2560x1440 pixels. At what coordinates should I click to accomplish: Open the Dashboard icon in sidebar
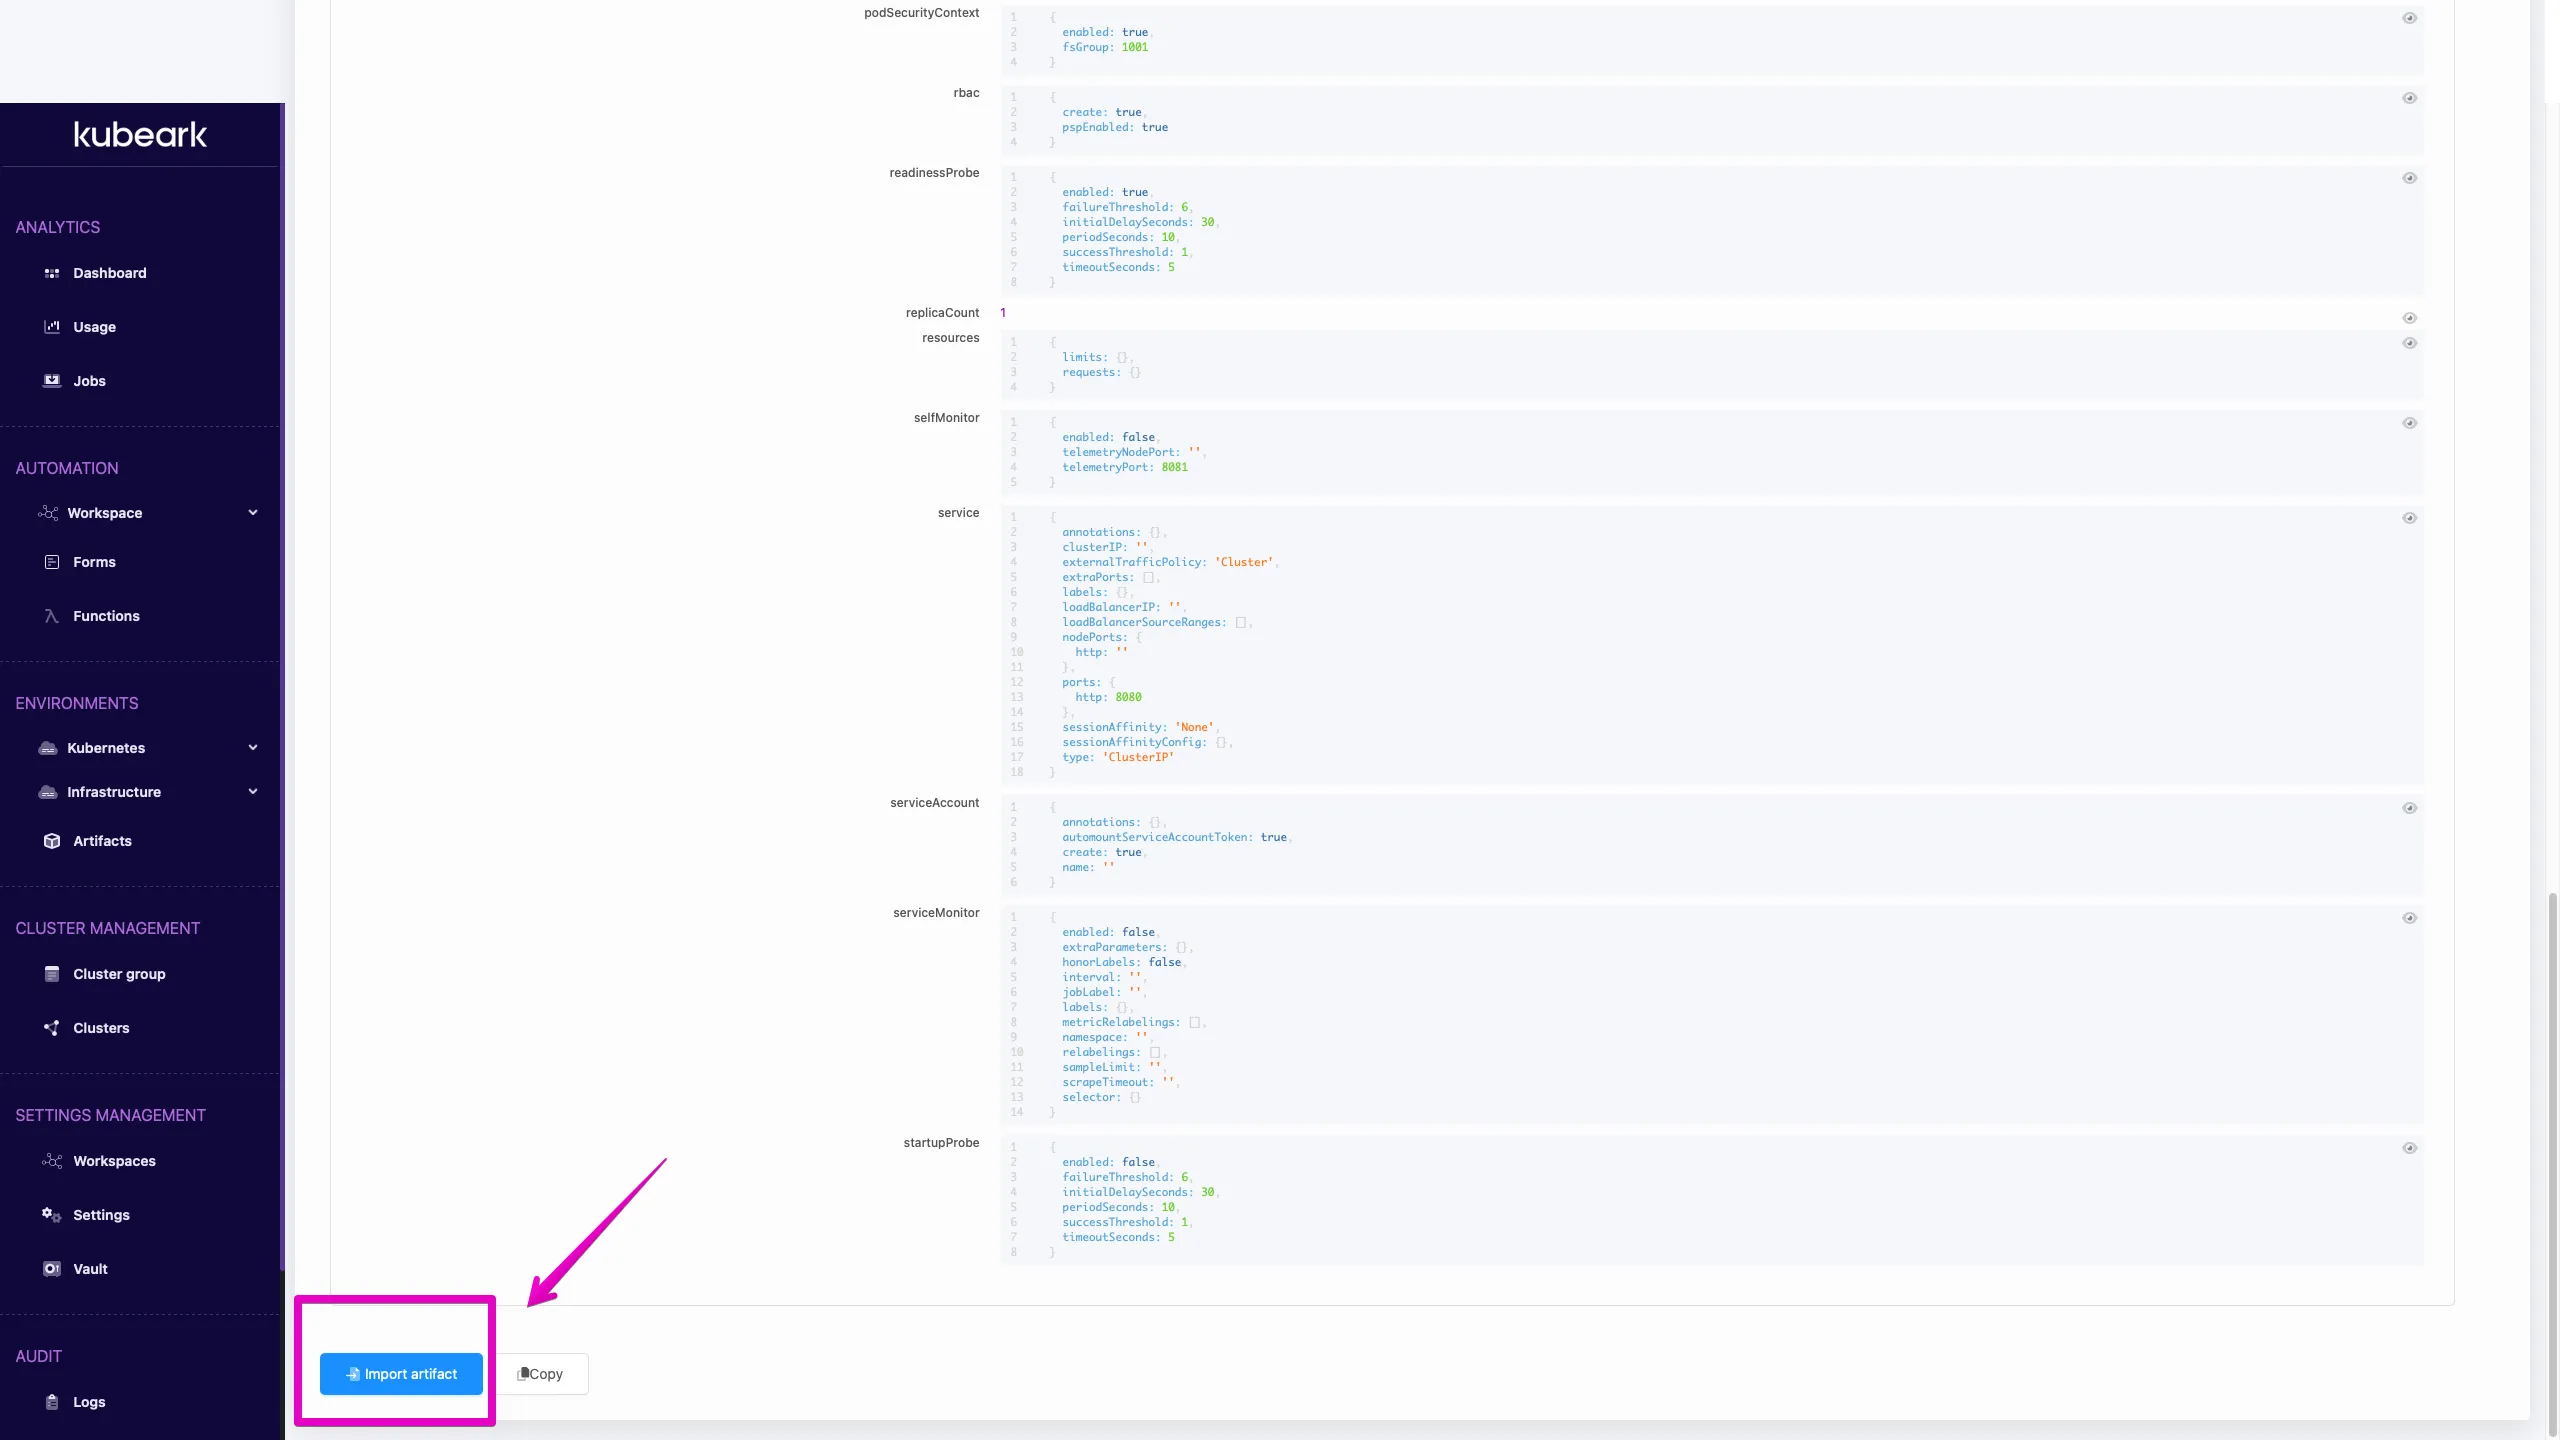click(52, 273)
